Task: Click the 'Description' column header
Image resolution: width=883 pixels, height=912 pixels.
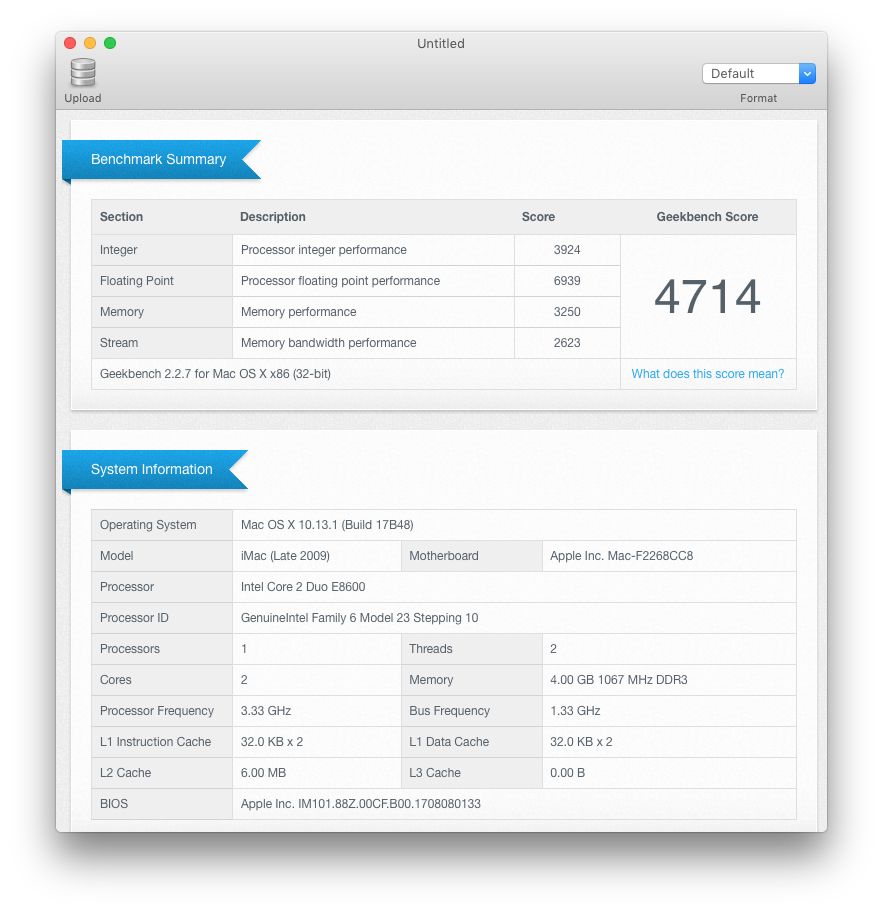Action: (273, 217)
